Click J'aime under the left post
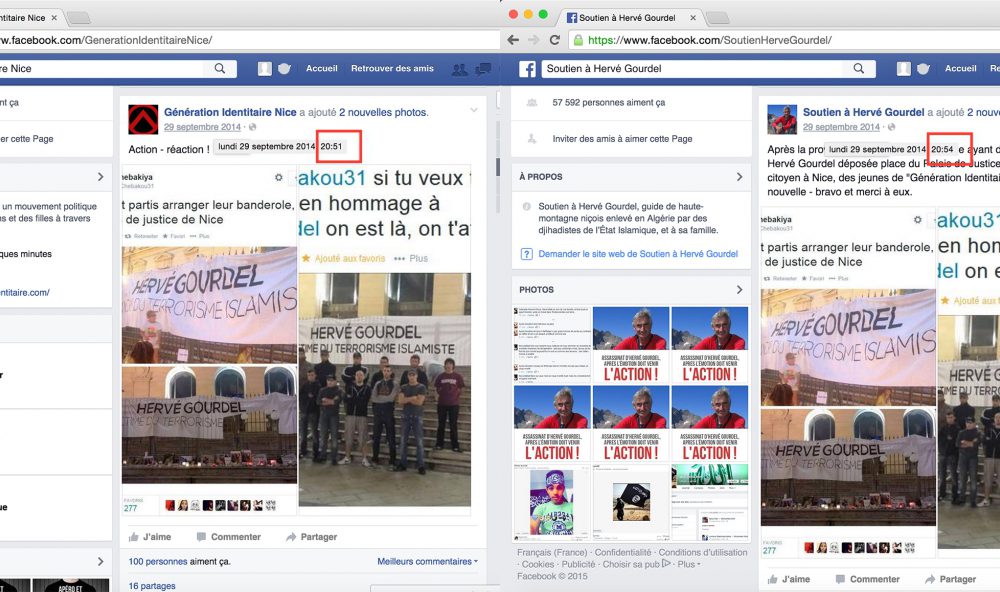The image size is (1000, 592). click(x=149, y=537)
